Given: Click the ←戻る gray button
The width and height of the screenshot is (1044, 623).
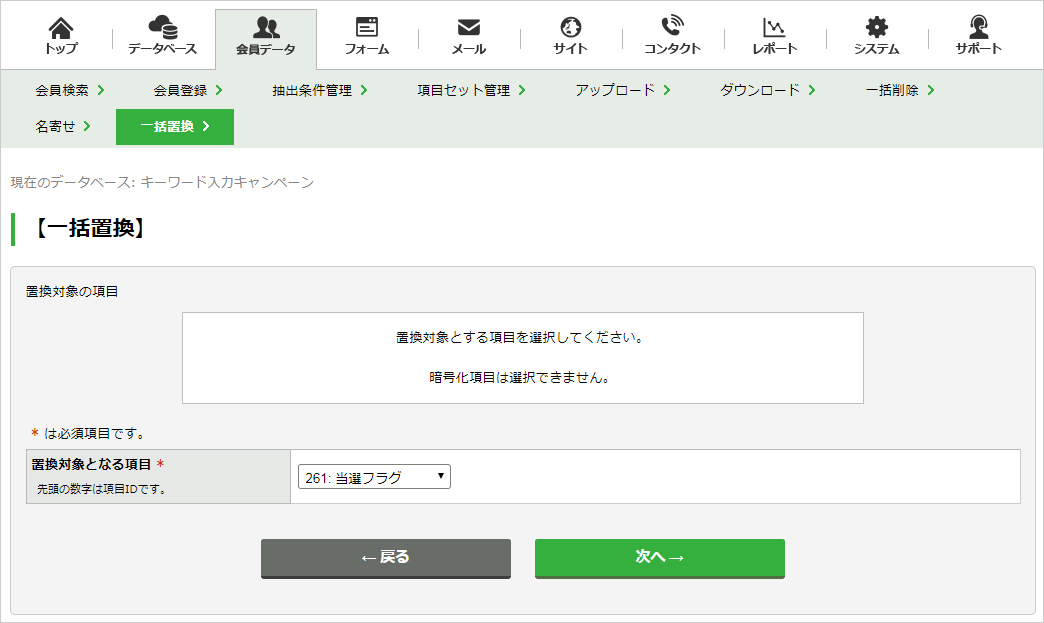Looking at the screenshot, I should pos(386,558).
